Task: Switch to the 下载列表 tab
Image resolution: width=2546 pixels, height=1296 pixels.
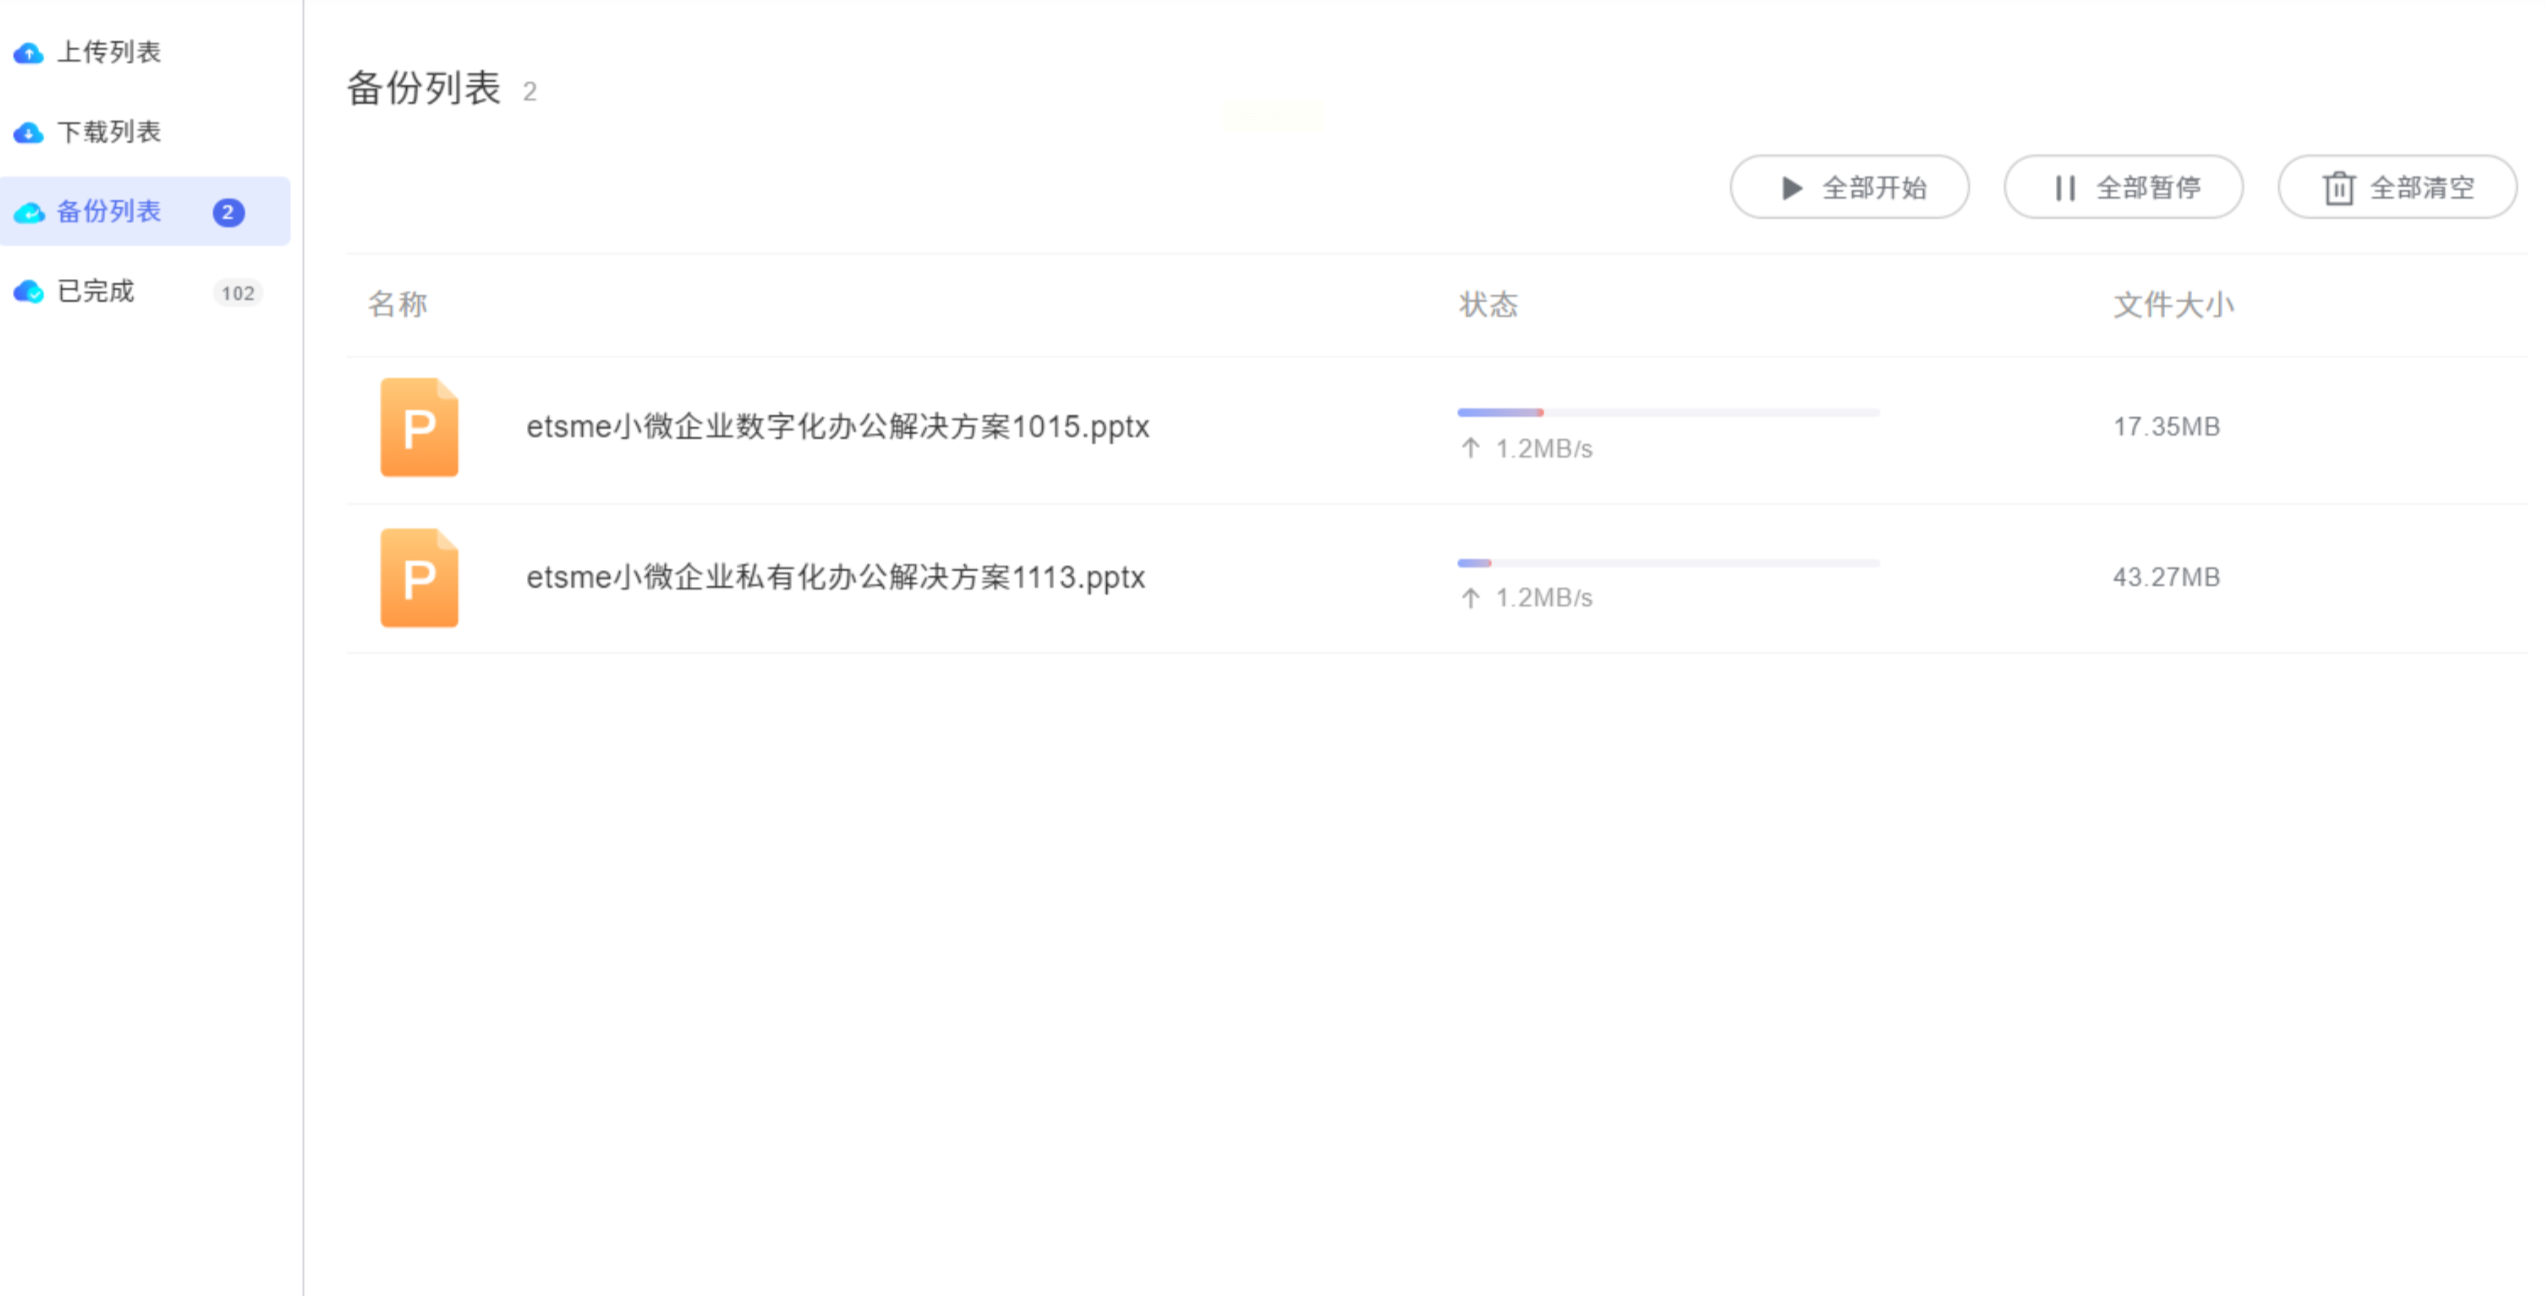Action: click(109, 132)
